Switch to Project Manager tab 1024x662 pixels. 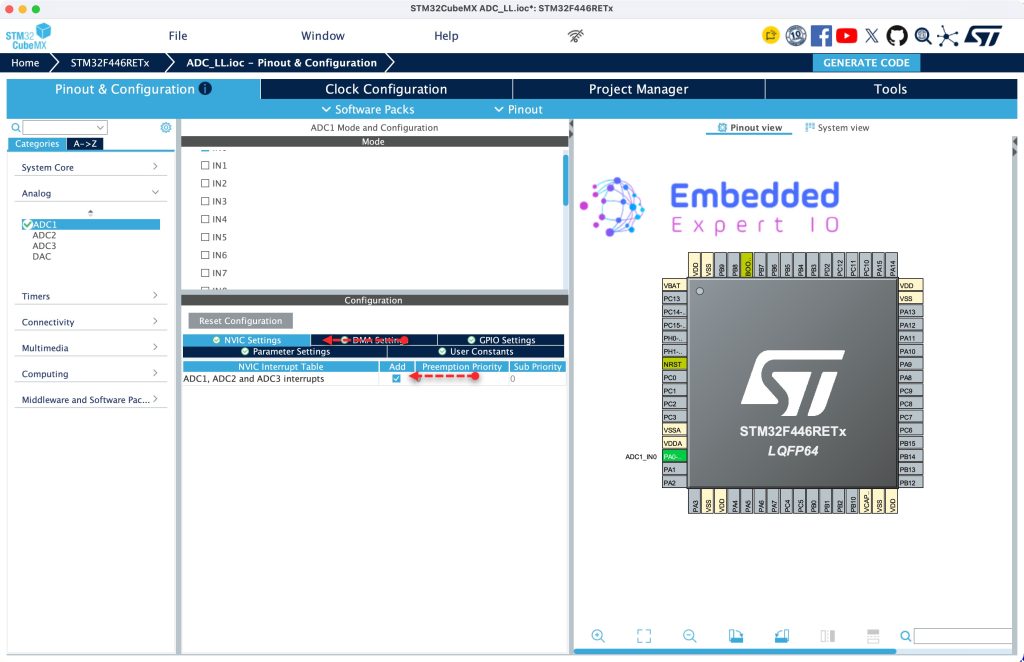click(639, 89)
